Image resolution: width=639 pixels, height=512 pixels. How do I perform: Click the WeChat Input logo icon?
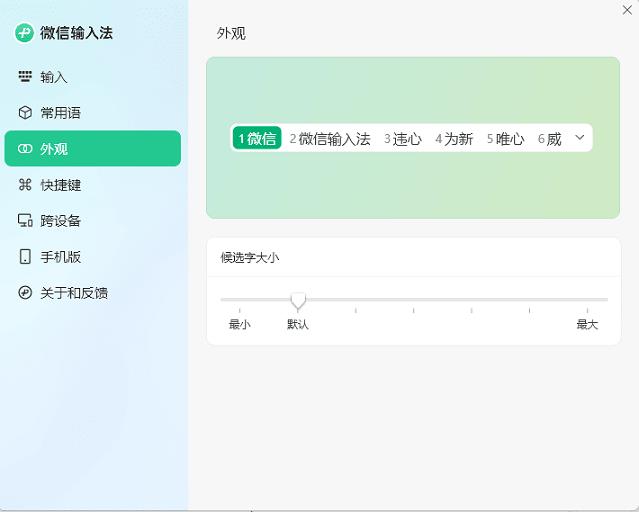pos(24,33)
